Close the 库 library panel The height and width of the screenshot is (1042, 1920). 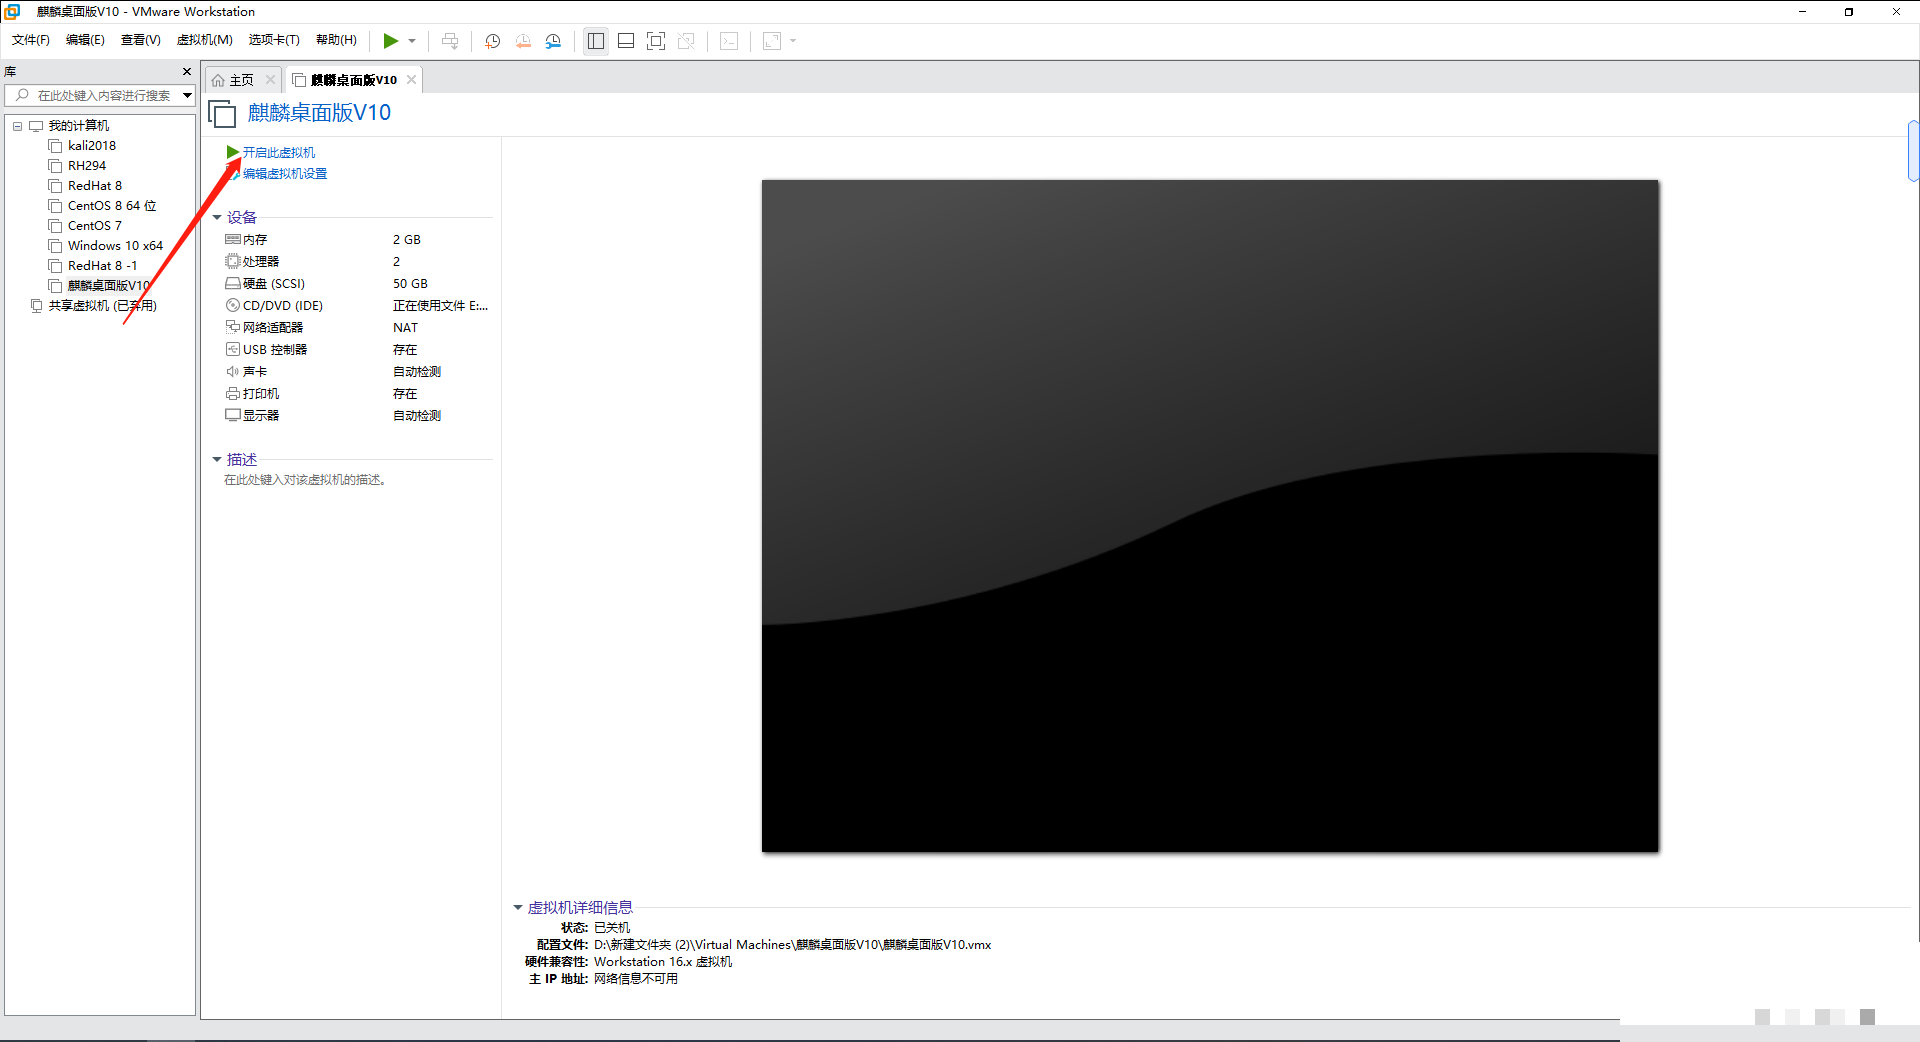click(187, 72)
